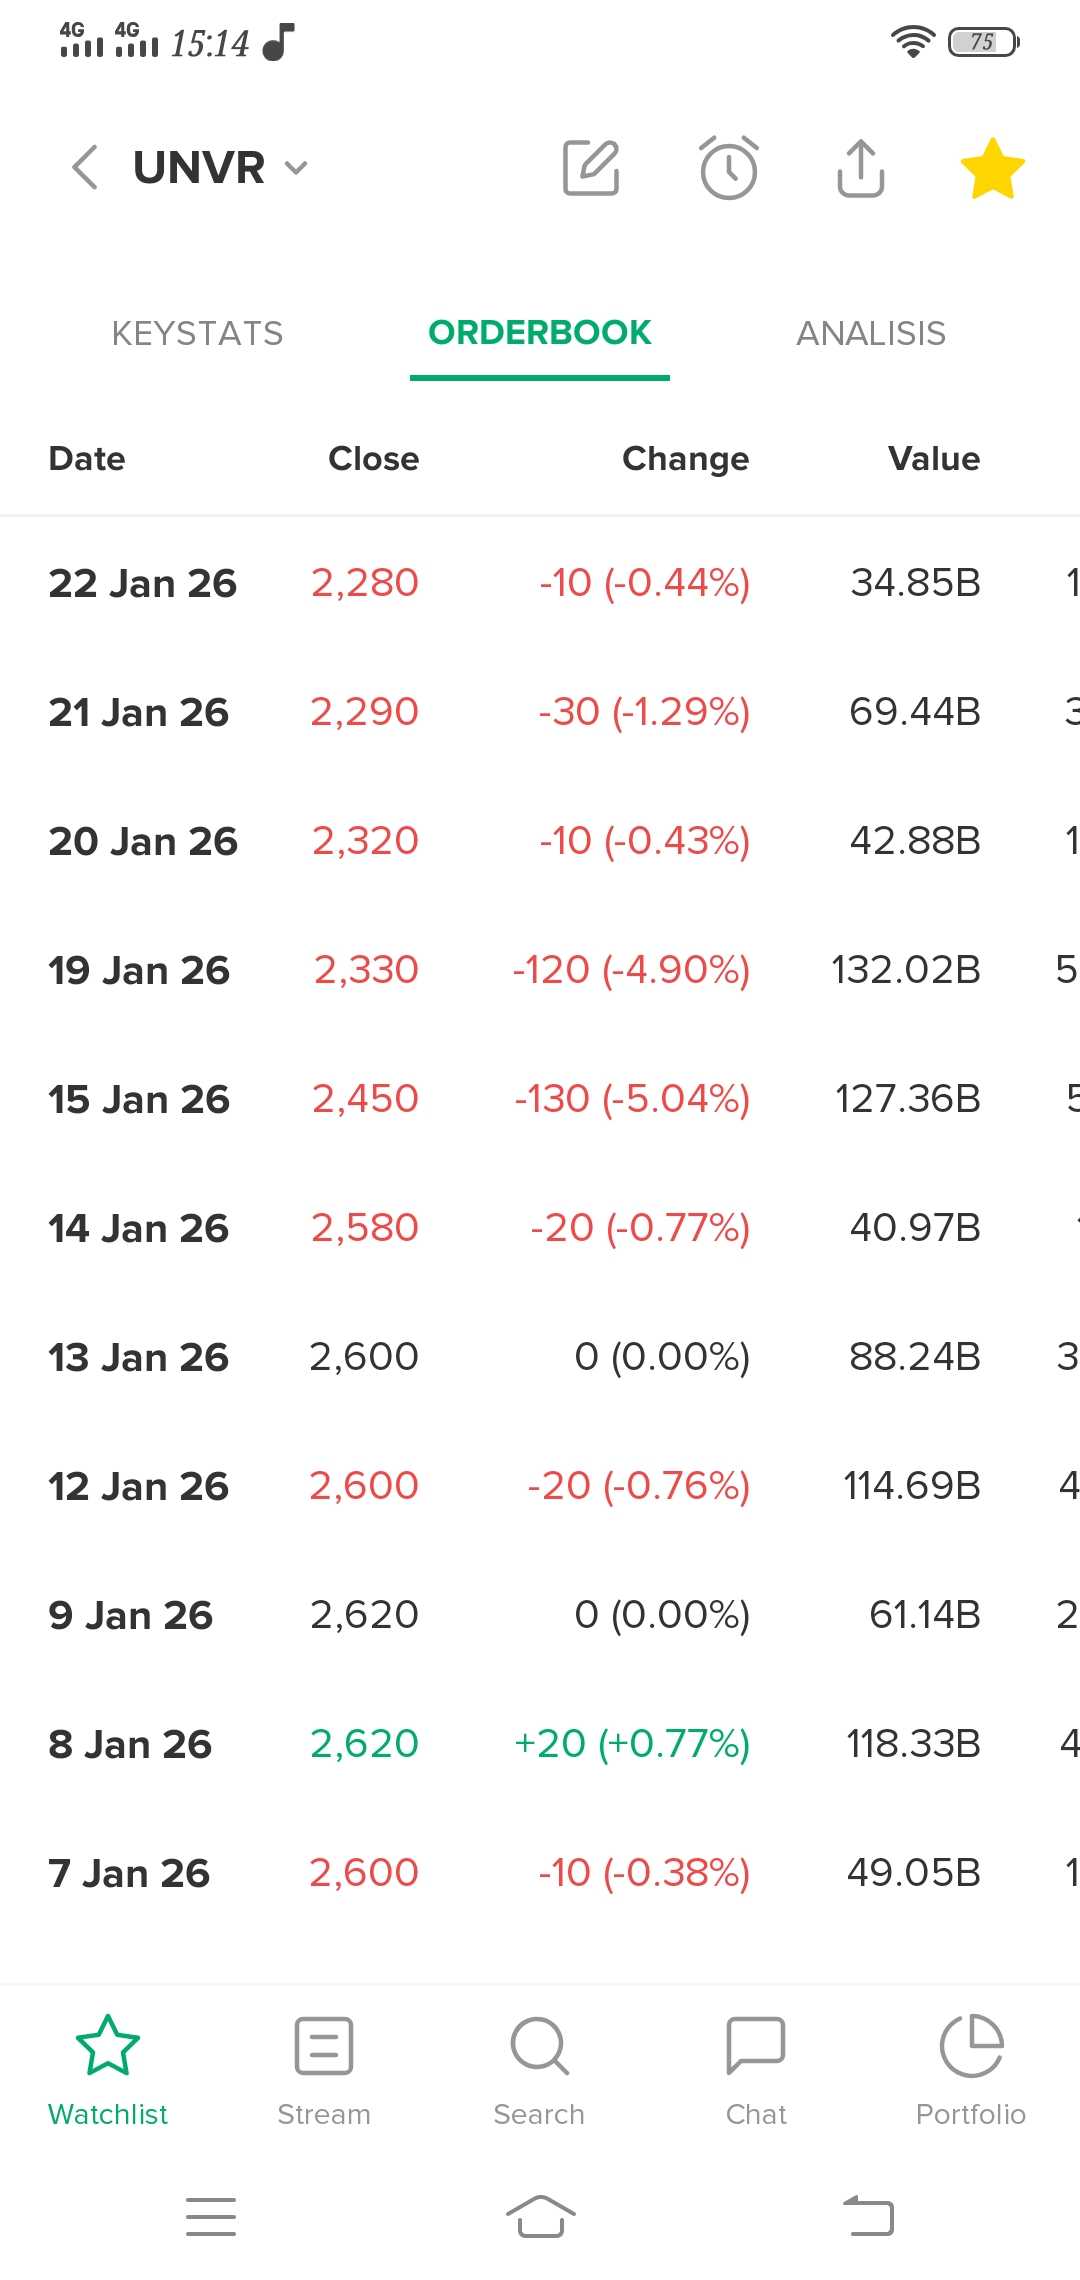Toggle the yellow favorite star

click(992, 167)
